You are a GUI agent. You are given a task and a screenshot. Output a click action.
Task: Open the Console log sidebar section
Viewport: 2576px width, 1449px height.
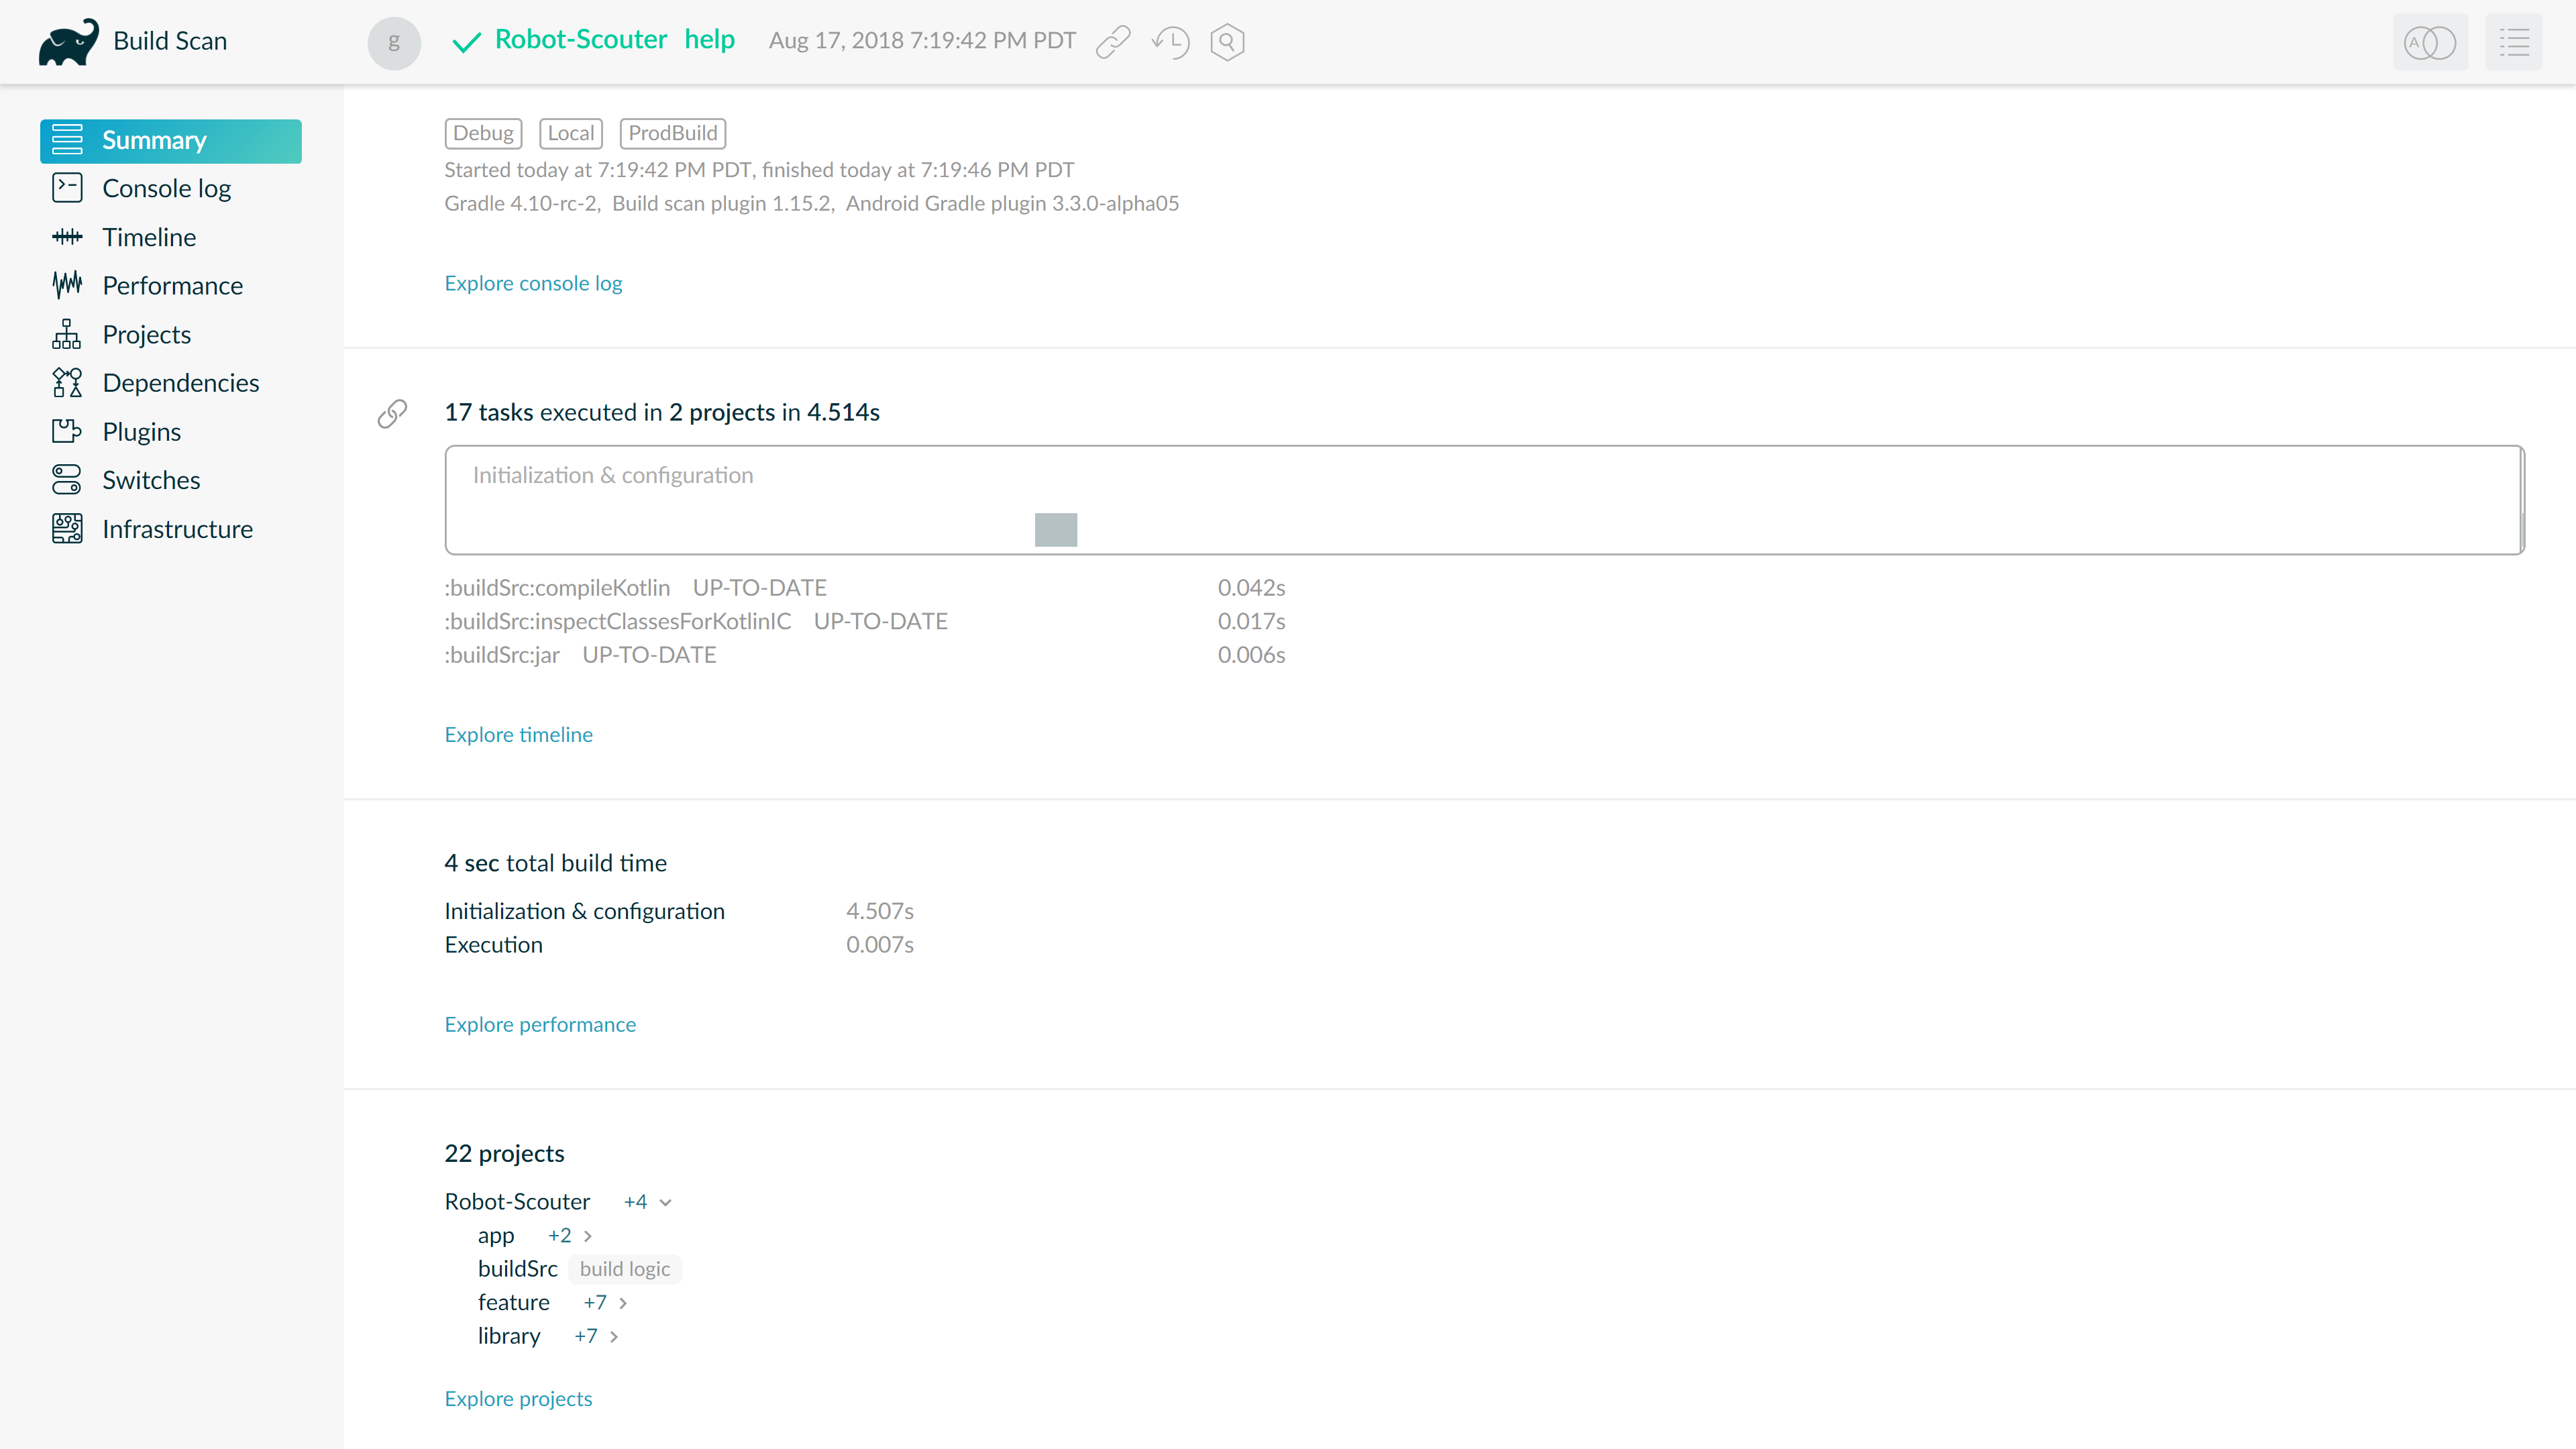[166, 189]
